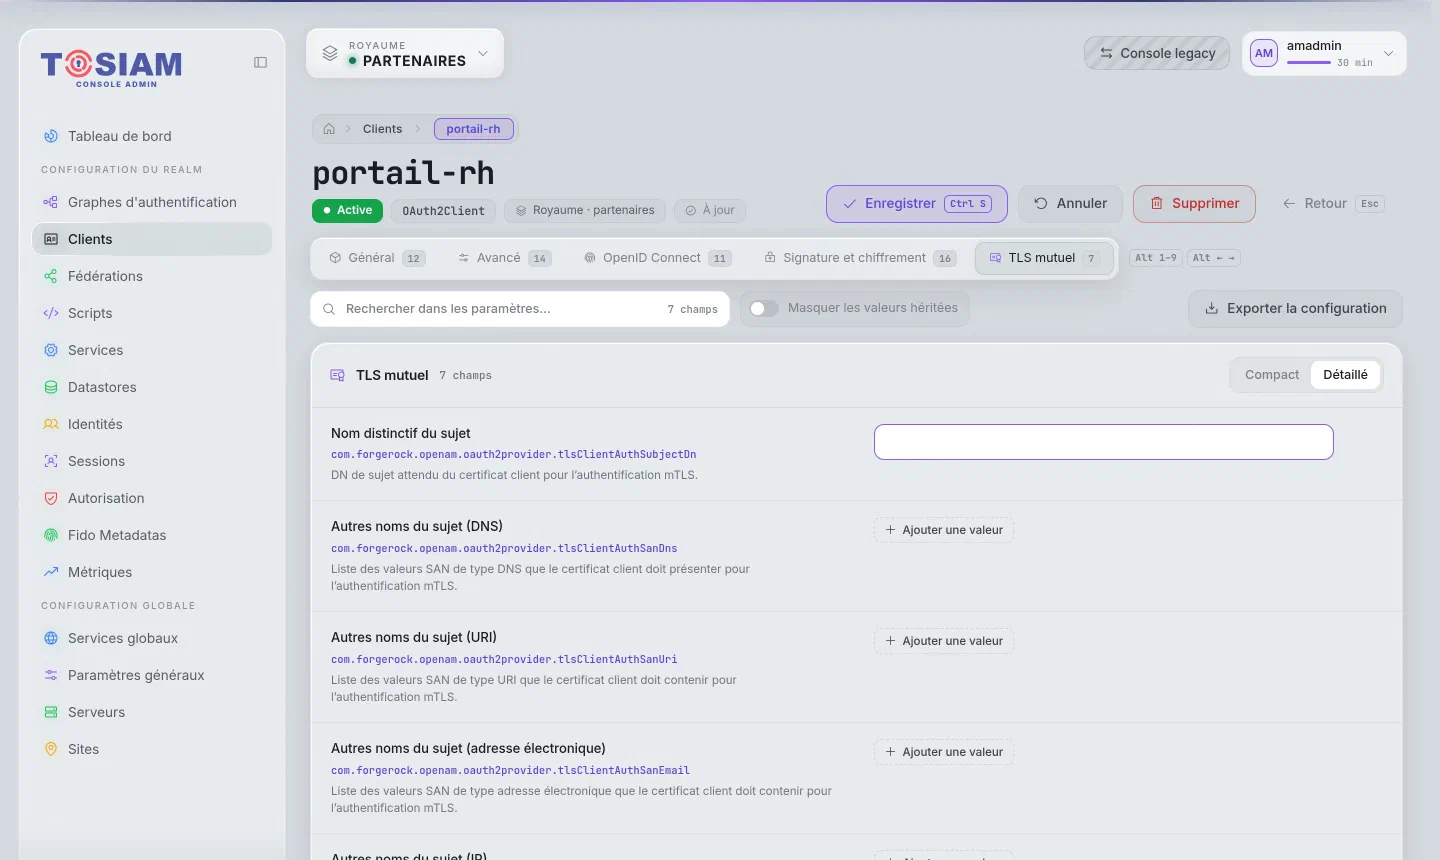Open Identités page

[152, 424]
